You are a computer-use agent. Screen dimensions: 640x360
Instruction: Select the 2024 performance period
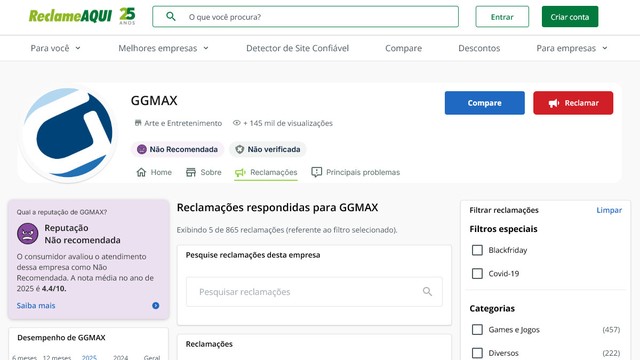[x=120, y=357]
